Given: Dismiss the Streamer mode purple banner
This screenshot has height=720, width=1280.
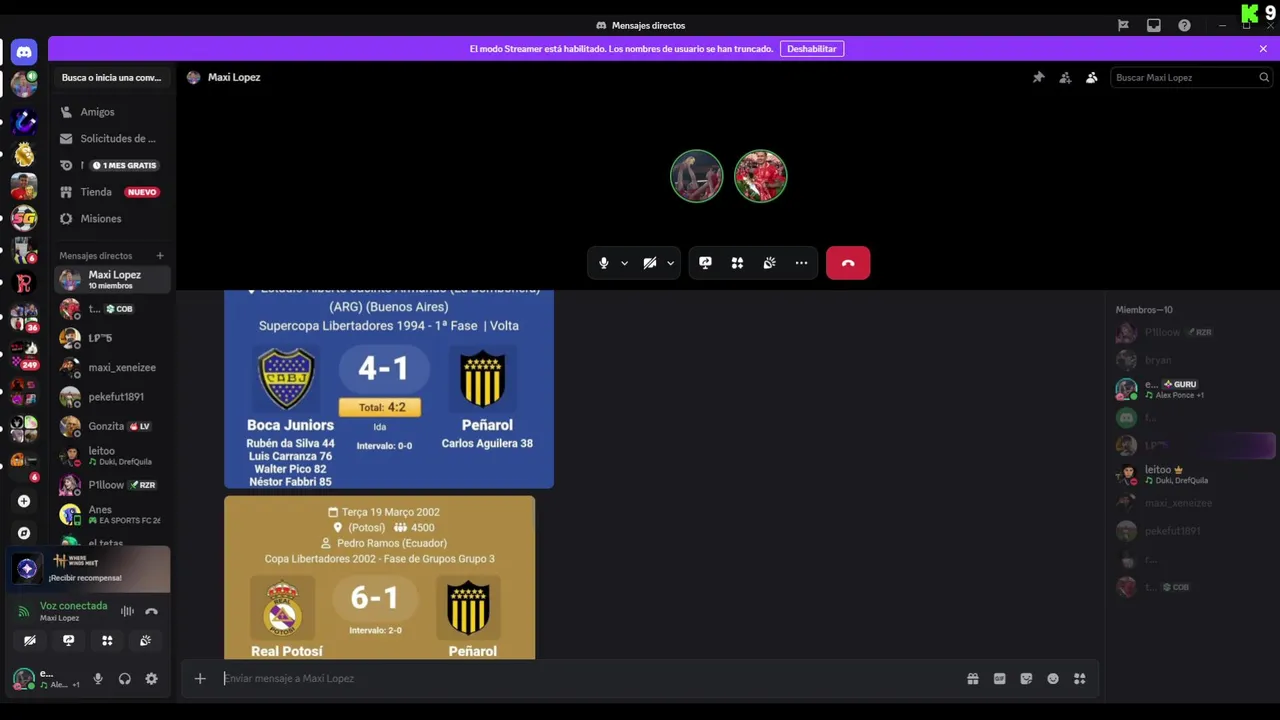Looking at the screenshot, I should (1263, 48).
